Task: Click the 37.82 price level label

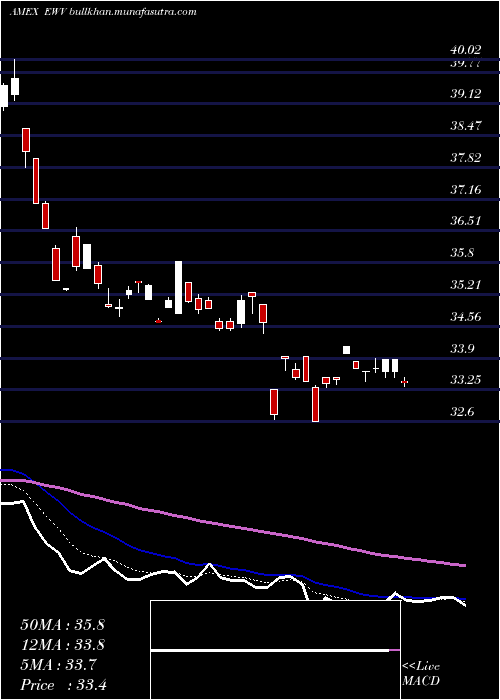Action: coord(465,158)
